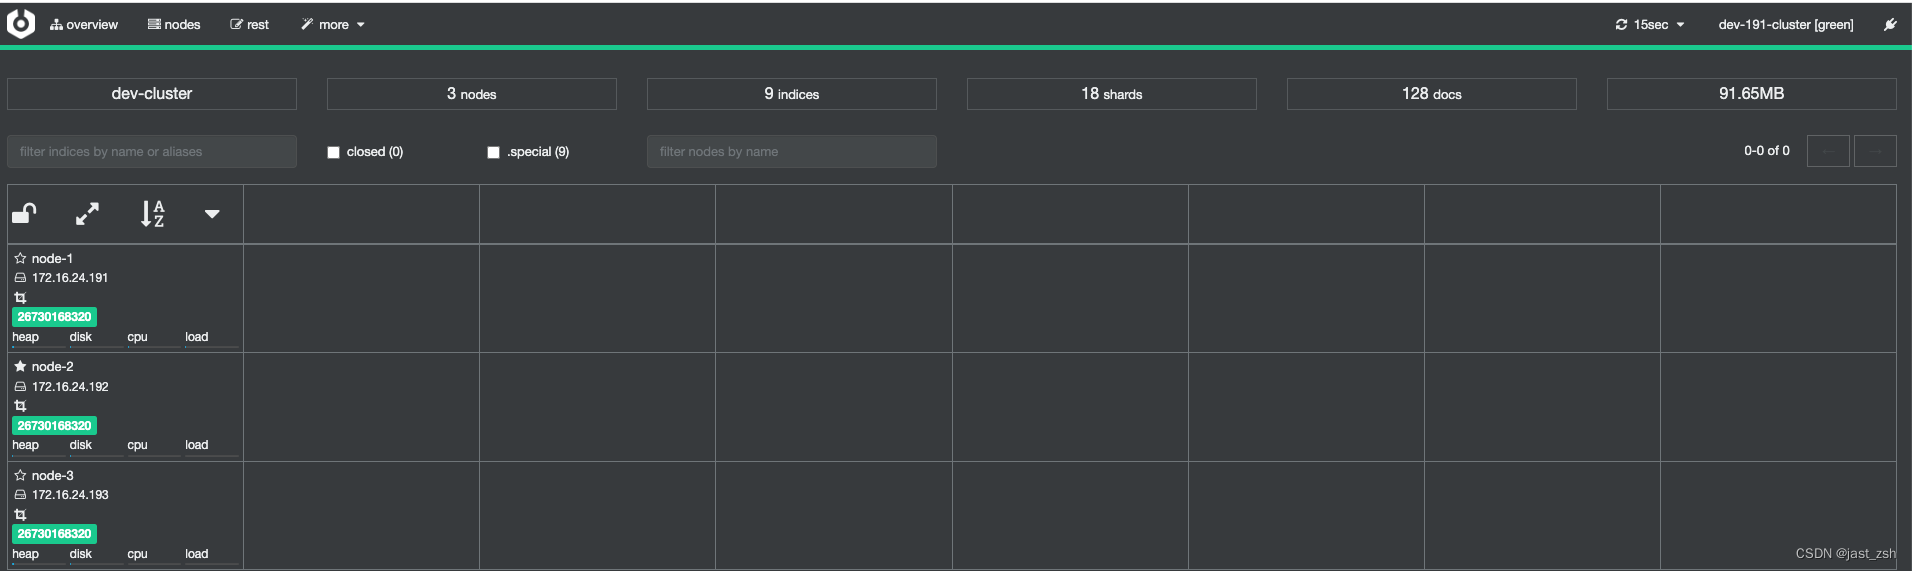Click the node-2 name
Viewport: 1912px width, 571px height.
point(52,366)
